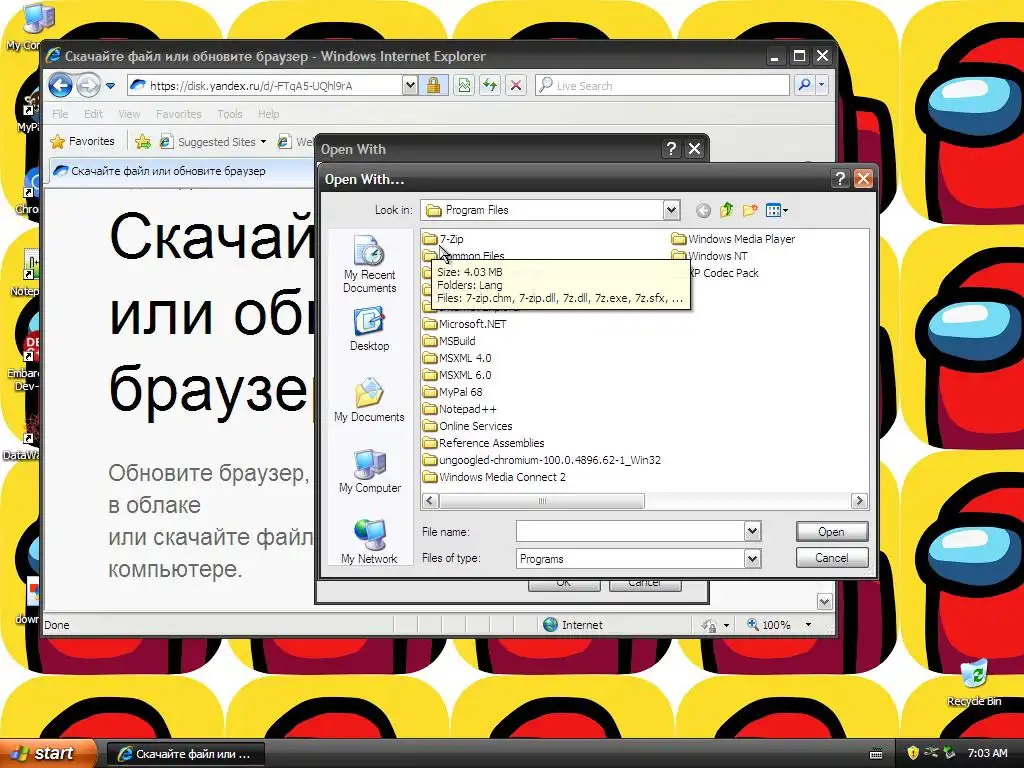1024x768 pixels.
Task: Select the Online Services folder
Action: pyautogui.click(x=468, y=426)
